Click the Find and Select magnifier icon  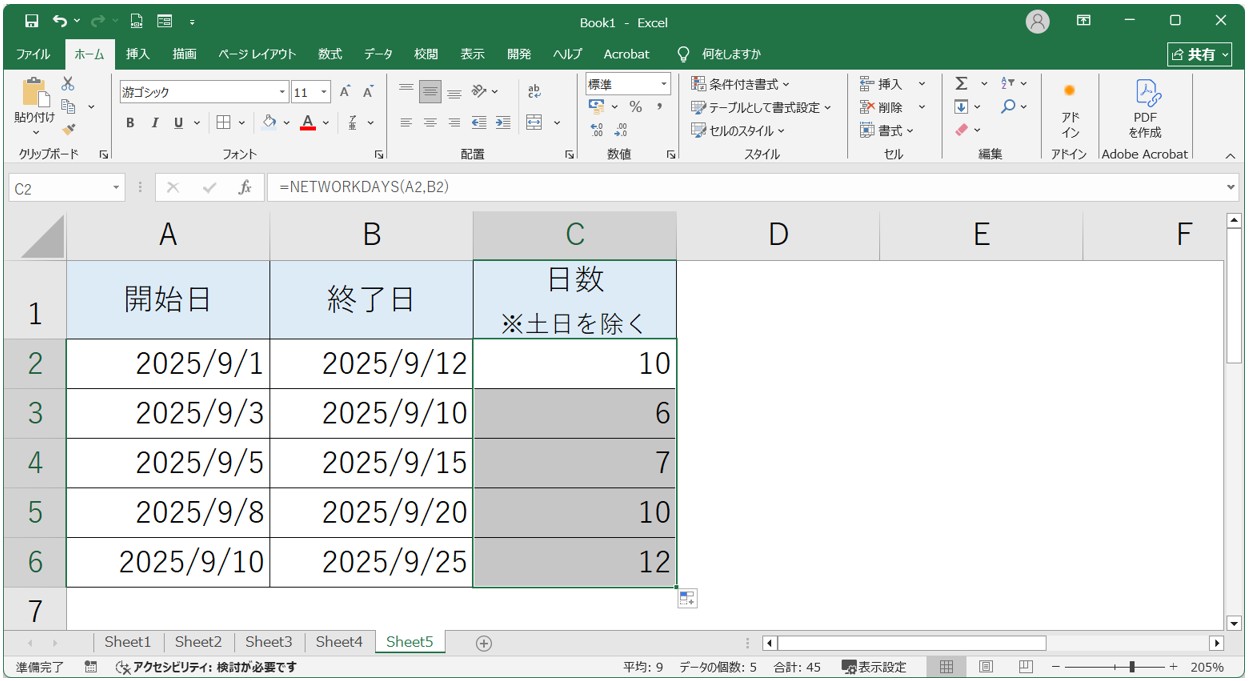1008,106
